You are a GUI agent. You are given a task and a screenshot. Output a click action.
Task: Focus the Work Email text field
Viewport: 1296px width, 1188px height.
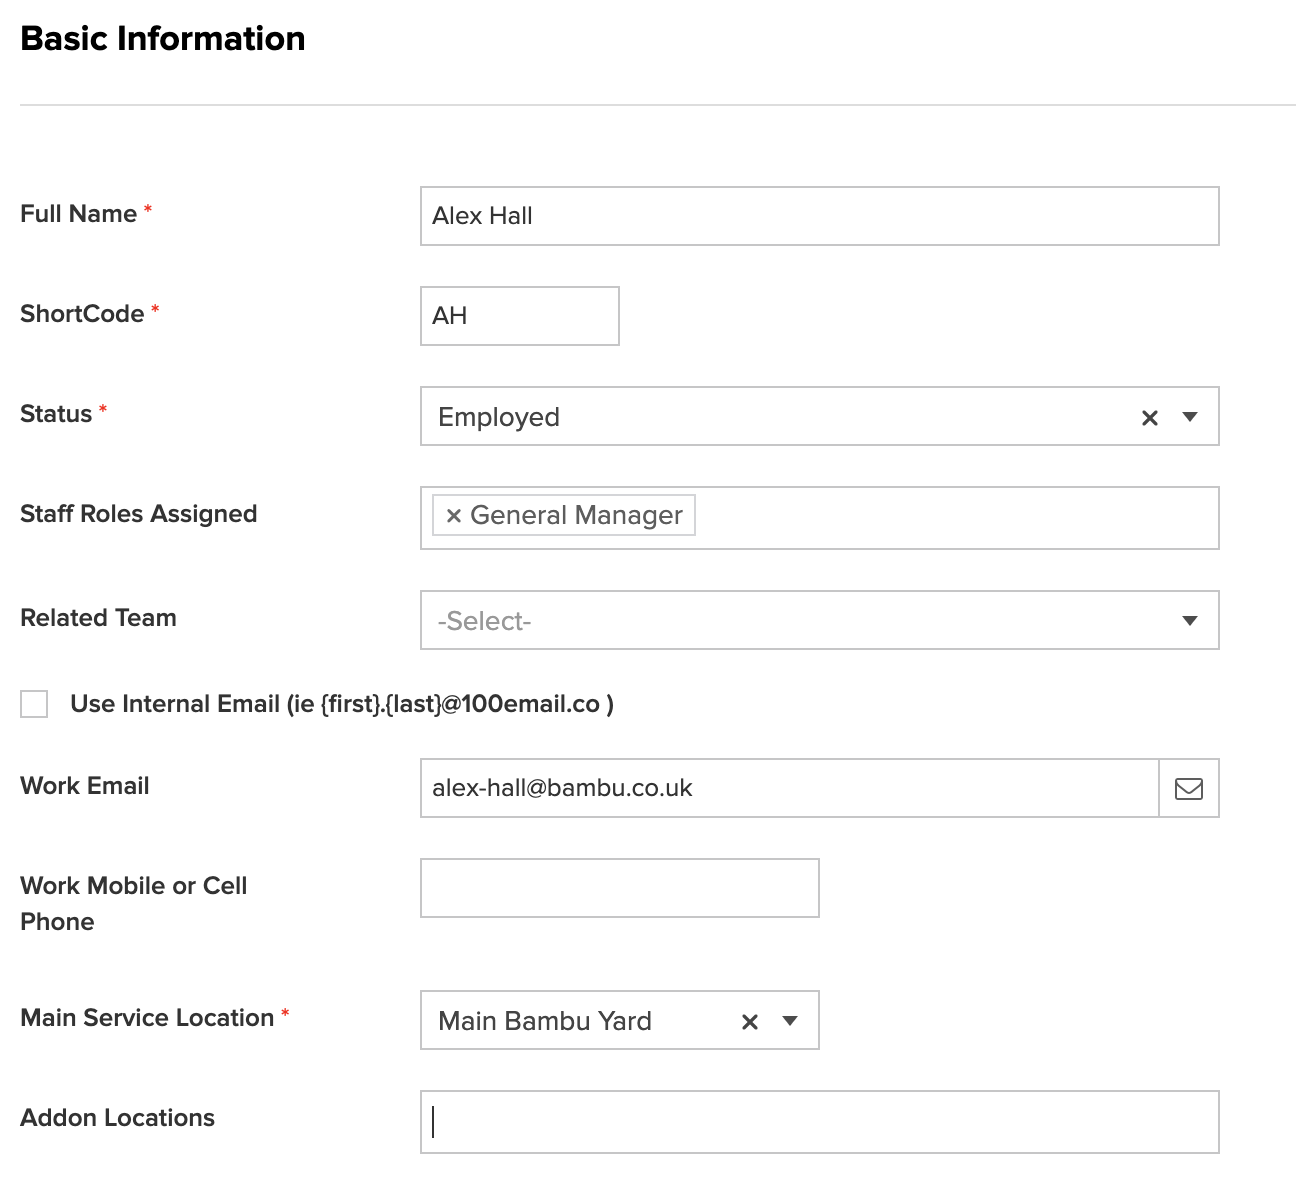[789, 788]
